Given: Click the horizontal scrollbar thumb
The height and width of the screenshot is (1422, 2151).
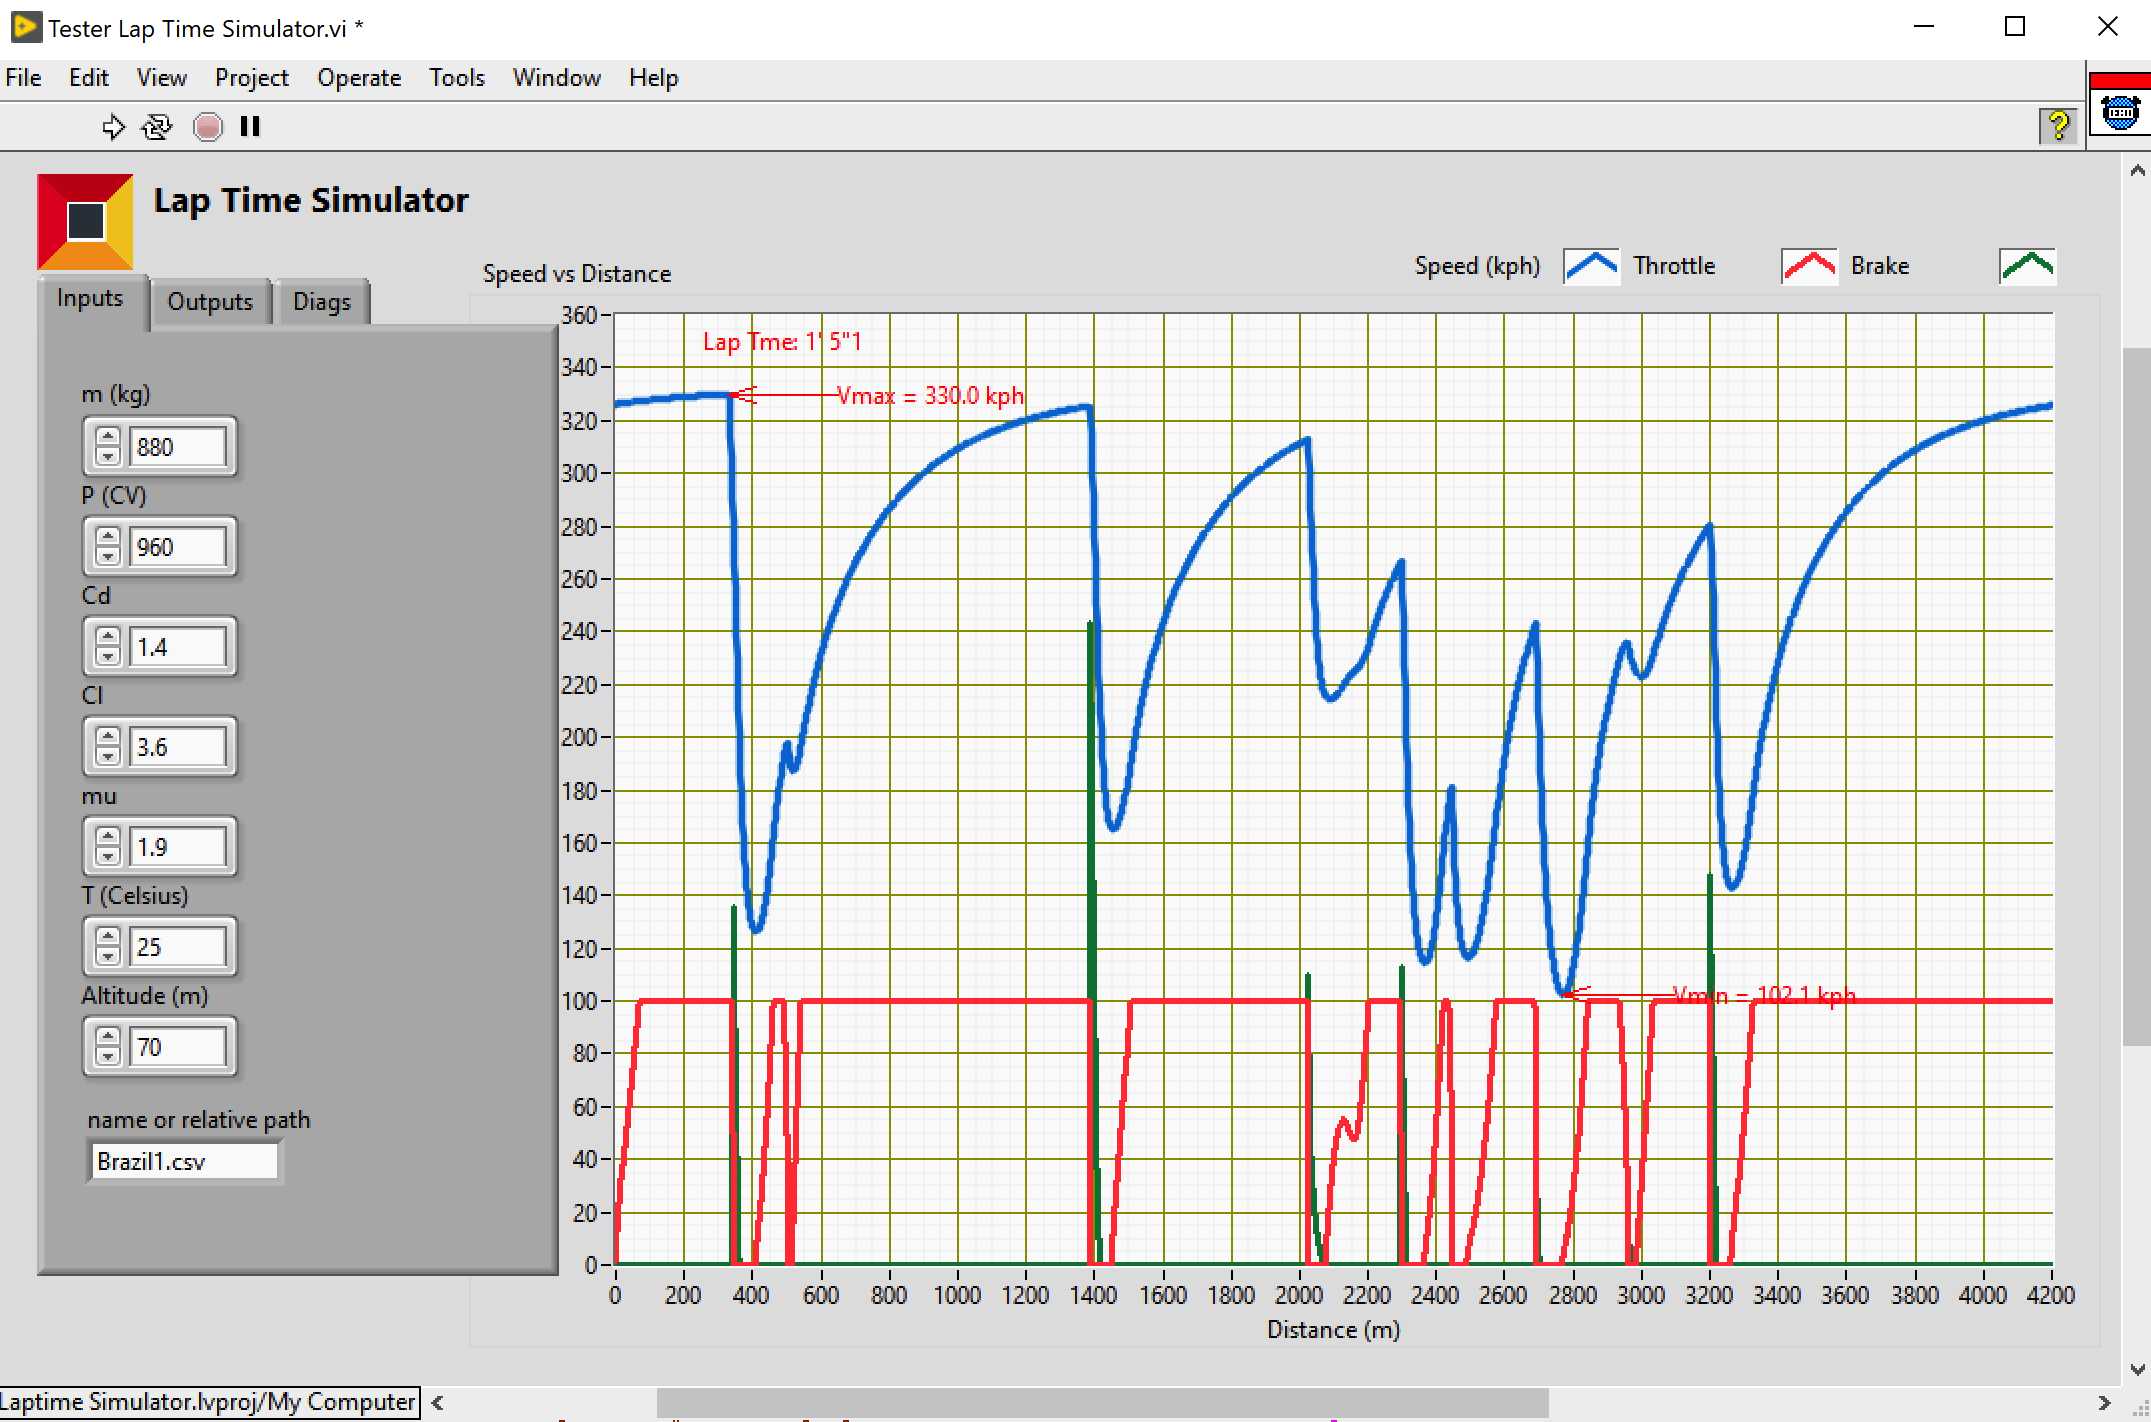Looking at the screenshot, I should pyautogui.click(x=1102, y=1403).
